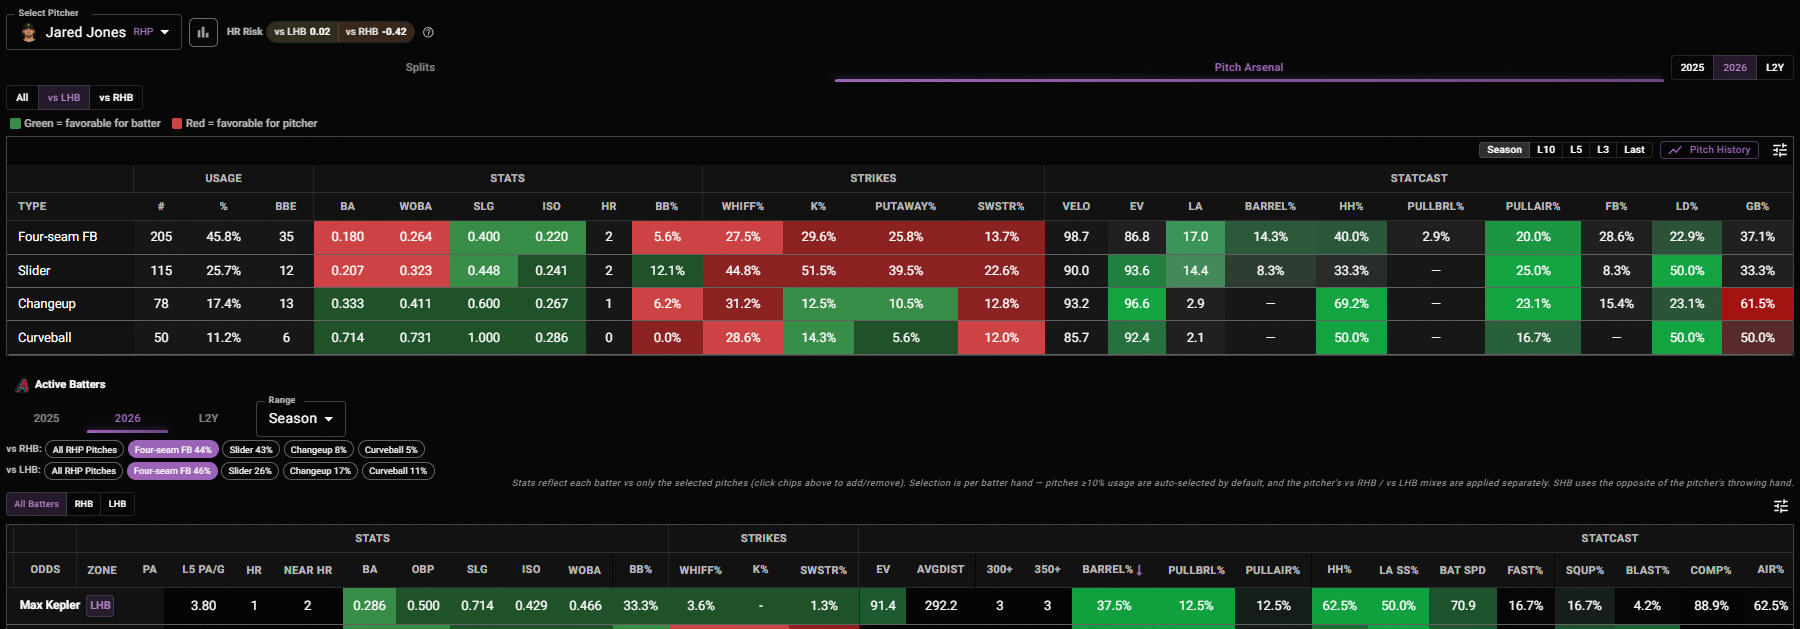Open pitch arsenal table column settings icon
The height and width of the screenshot is (629, 1800).
click(1780, 150)
